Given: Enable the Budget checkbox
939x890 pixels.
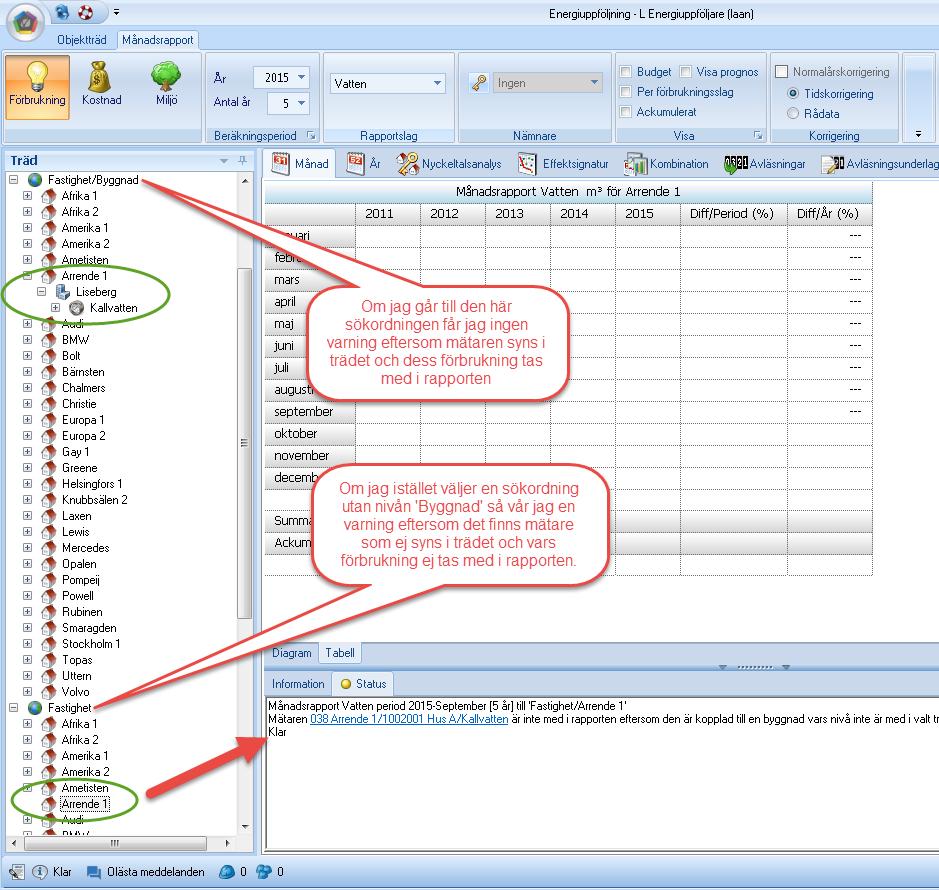Looking at the screenshot, I should pyautogui.click(x=625, y=72).
